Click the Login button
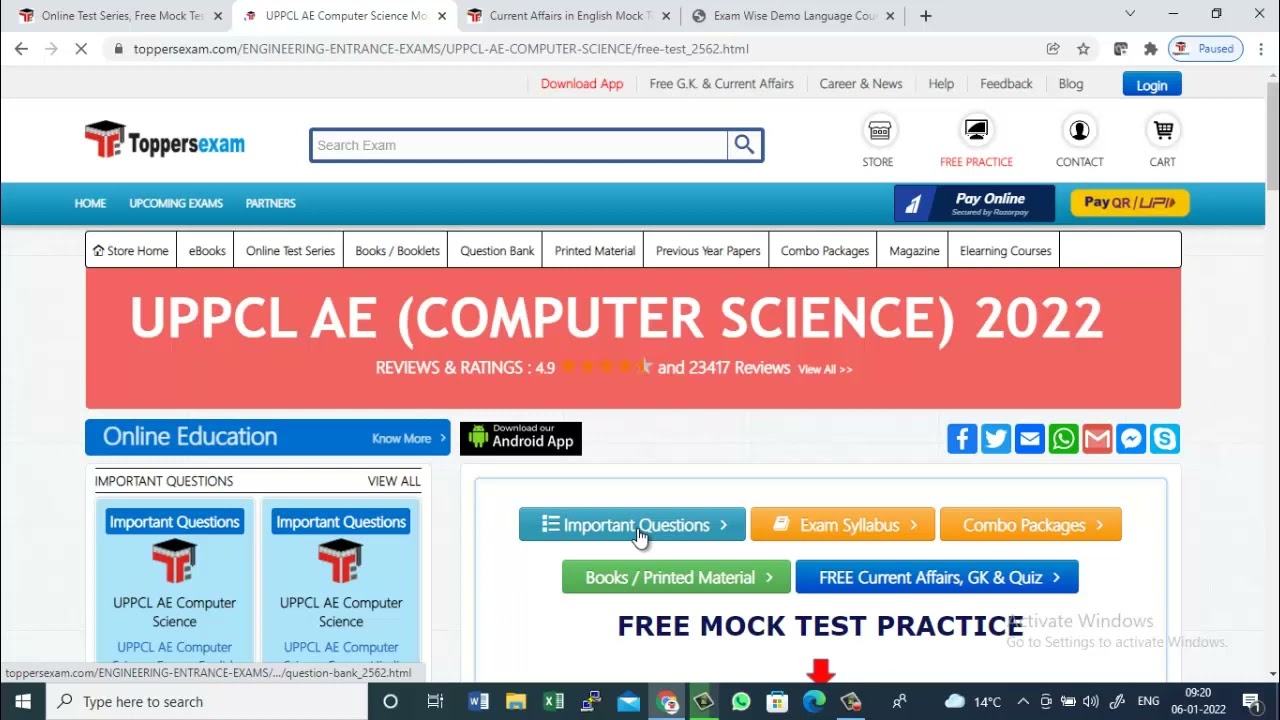Viewport: 1280px width, 720px height. click(1152, 85)
